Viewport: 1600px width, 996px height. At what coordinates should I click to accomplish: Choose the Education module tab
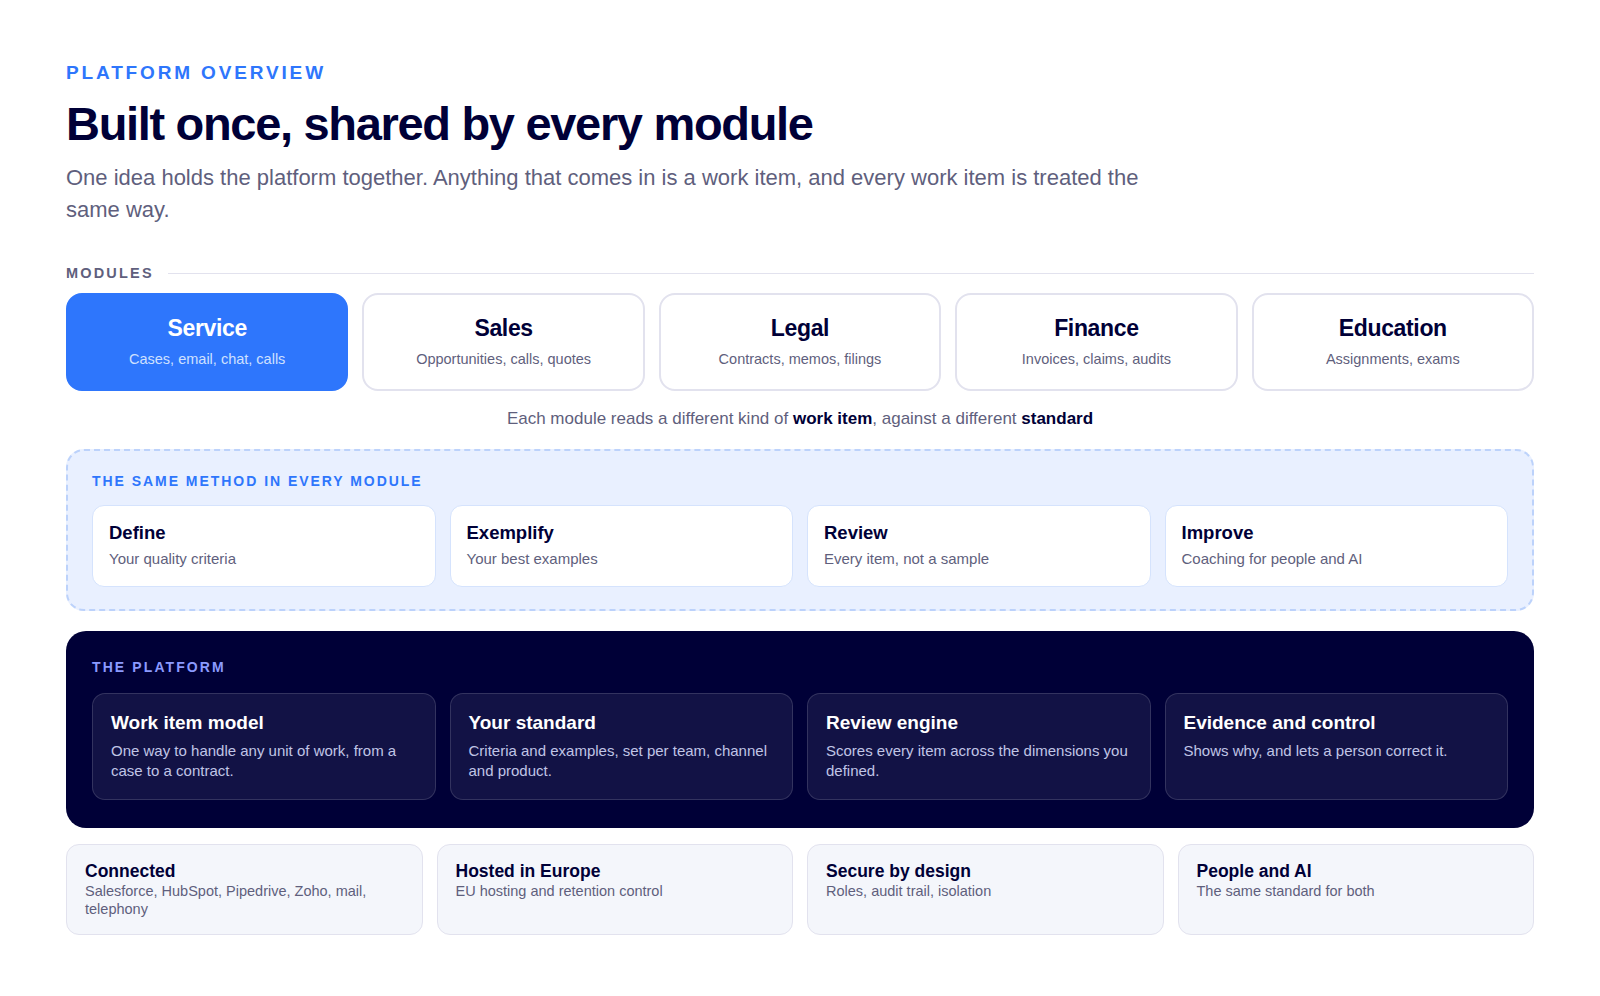(1393, 342)
